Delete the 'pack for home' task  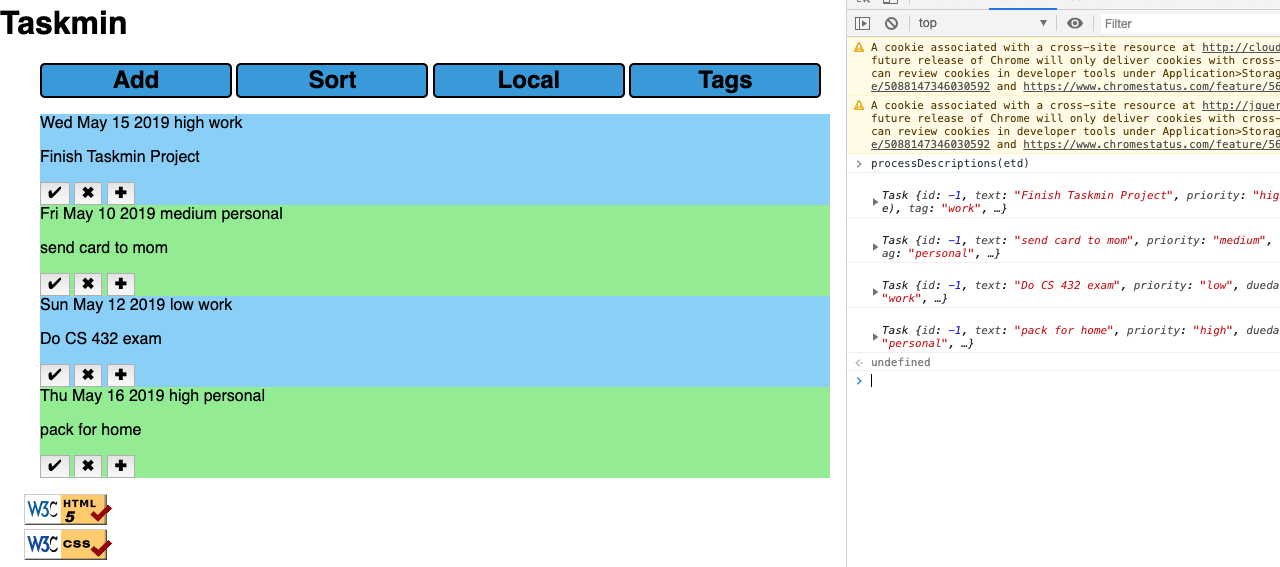point(88,467)
